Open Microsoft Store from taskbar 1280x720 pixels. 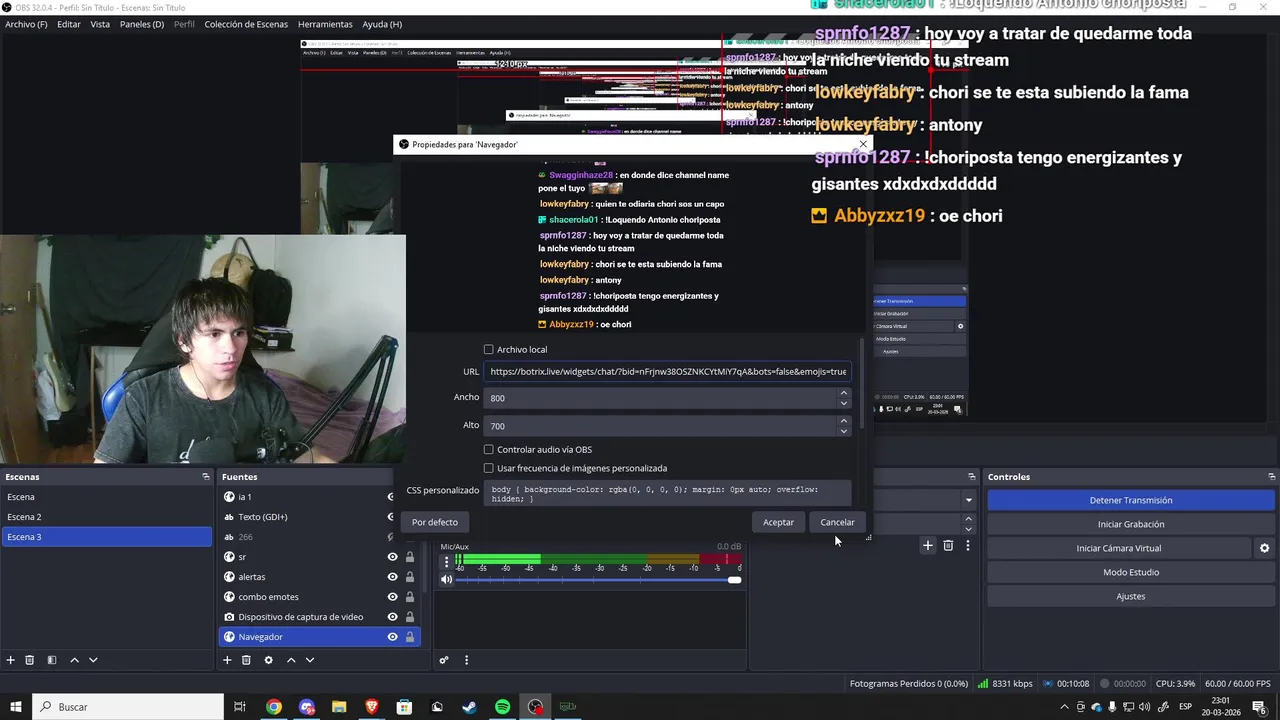click(x=404, y=707)
